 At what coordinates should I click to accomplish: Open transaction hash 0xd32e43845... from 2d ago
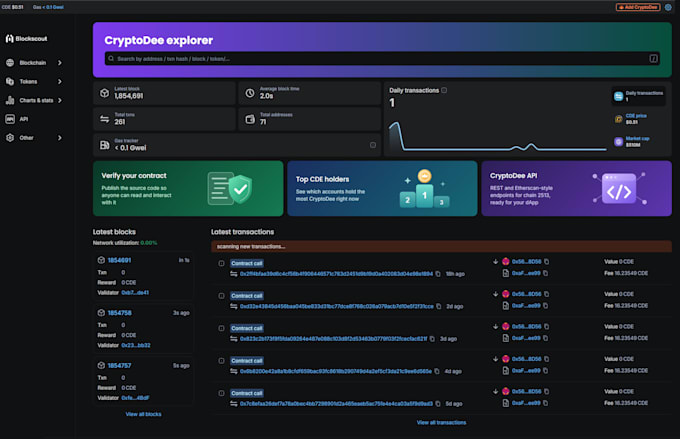pos(337,306)
